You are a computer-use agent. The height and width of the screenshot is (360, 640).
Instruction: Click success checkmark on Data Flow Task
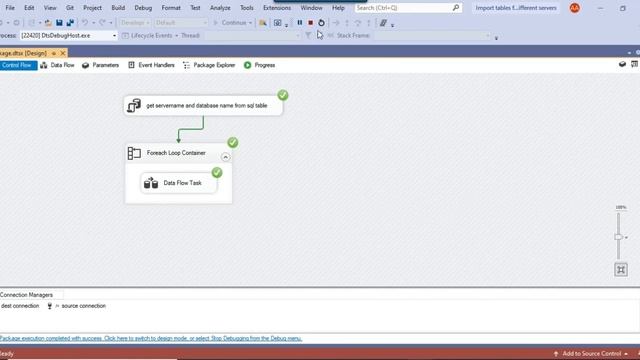pyautogui.click(x=217, y=173)
